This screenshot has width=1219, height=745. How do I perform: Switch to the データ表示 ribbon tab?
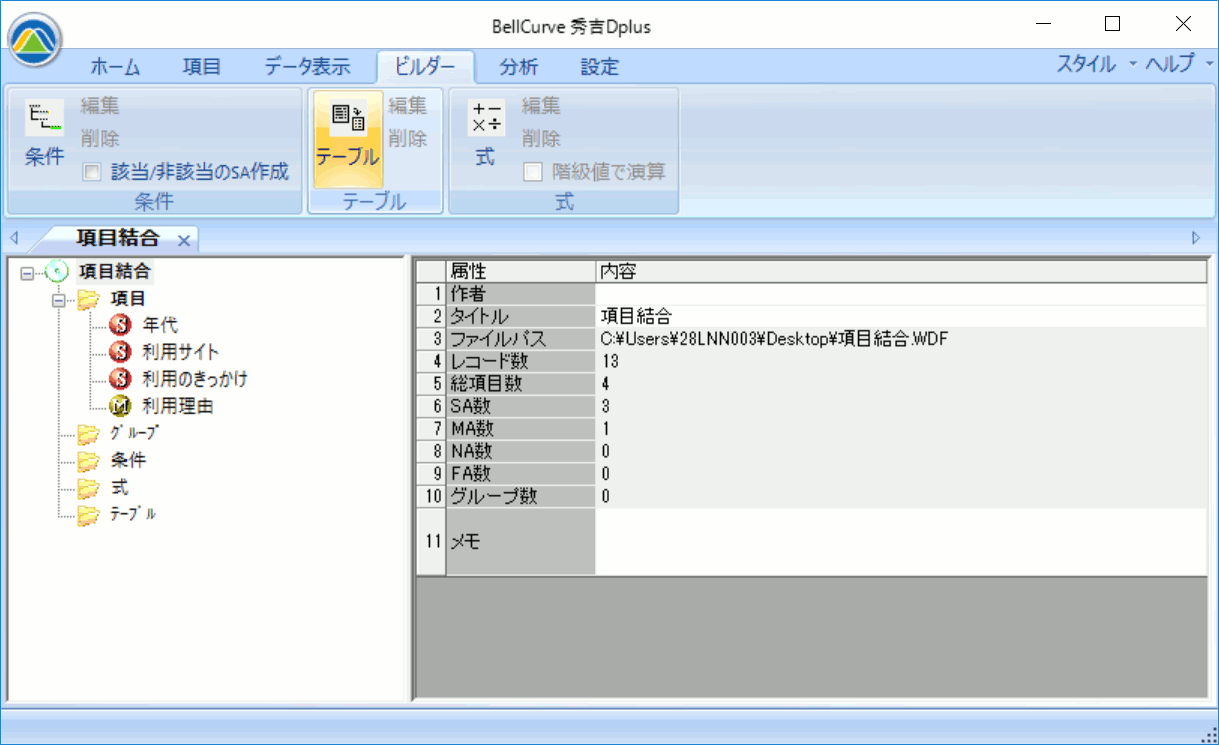pyautogui.click(x=307, y=67)
